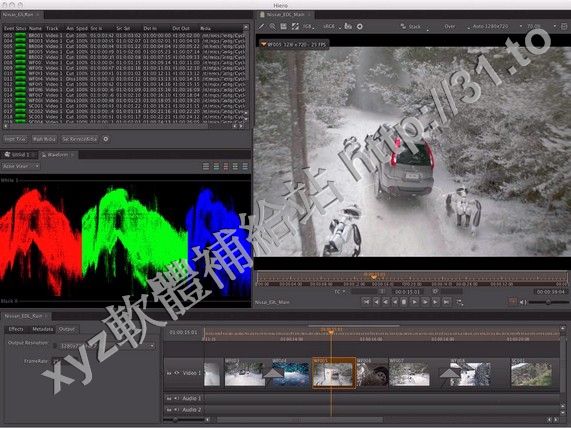Viewport: 571px width, 428px height.
Task: Toggle the Video 1 track eye visibility icon
Action: pos(177,373)
